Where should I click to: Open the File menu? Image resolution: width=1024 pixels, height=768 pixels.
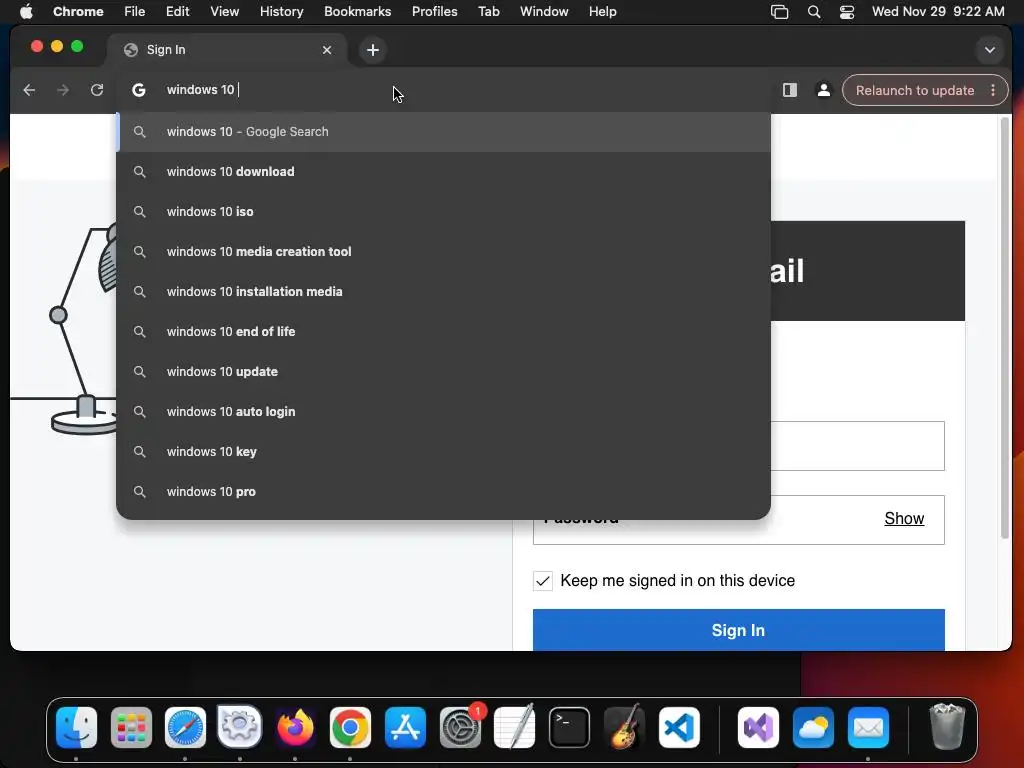tap(135, 11)
